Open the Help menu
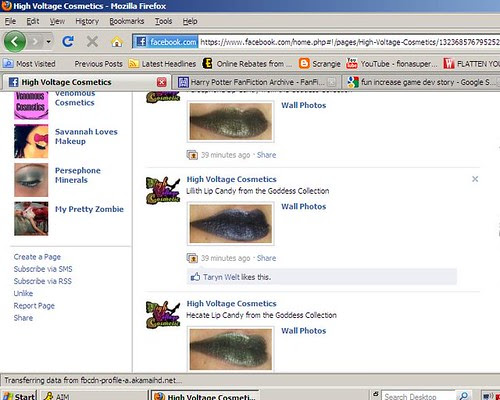Viewport: 500px width, 400px height. coord(190,21)
